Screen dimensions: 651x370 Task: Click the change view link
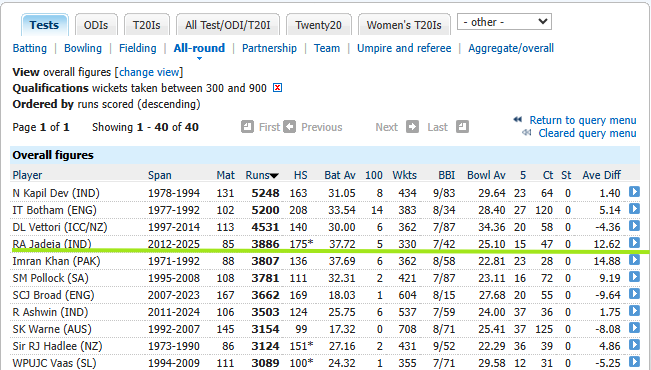[x=149, y=72]
